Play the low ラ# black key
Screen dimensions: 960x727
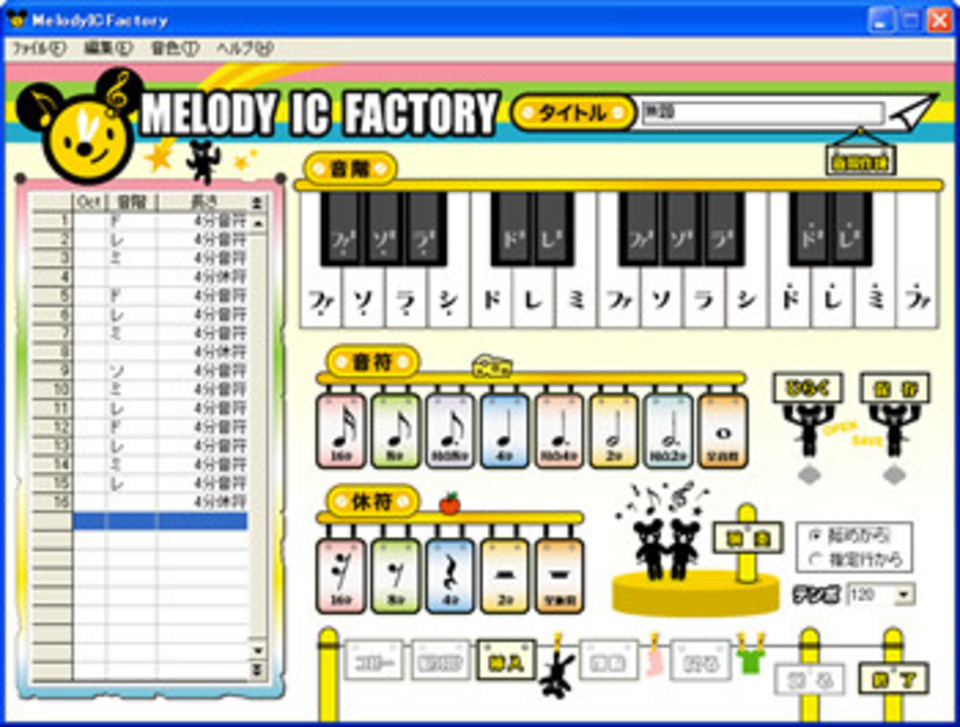426,228
